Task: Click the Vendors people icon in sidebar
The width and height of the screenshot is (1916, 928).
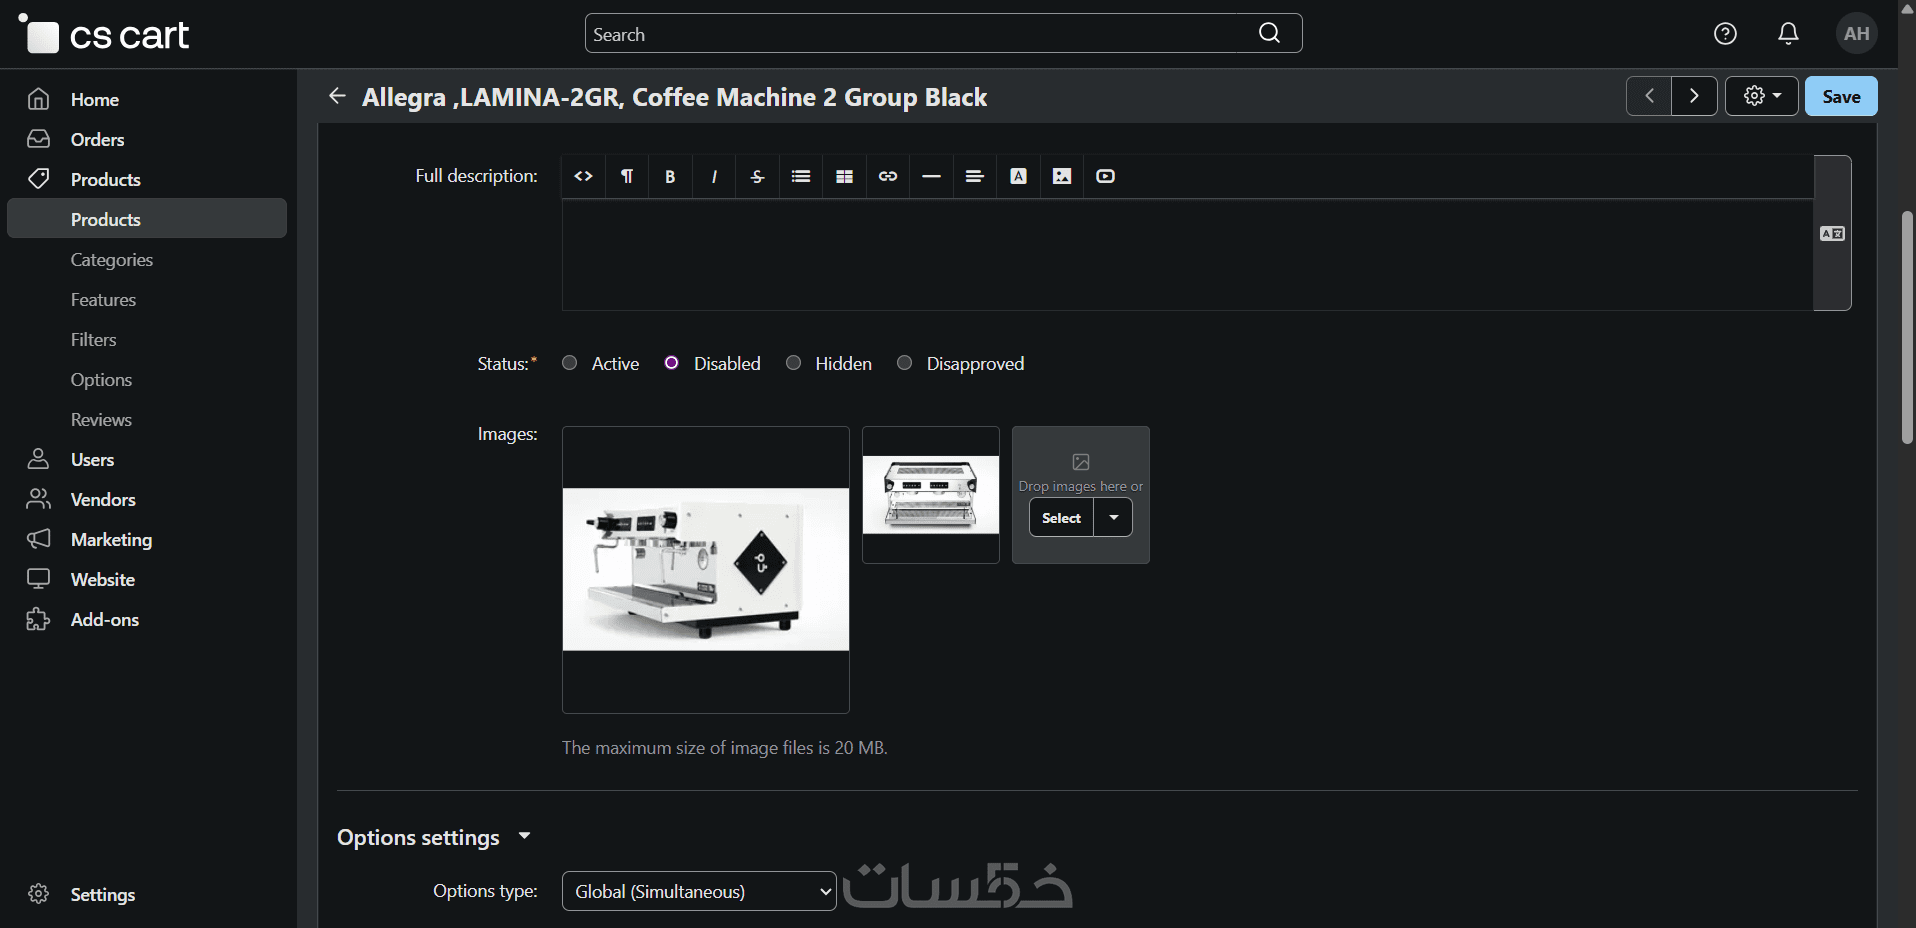Action: (39, 499)
